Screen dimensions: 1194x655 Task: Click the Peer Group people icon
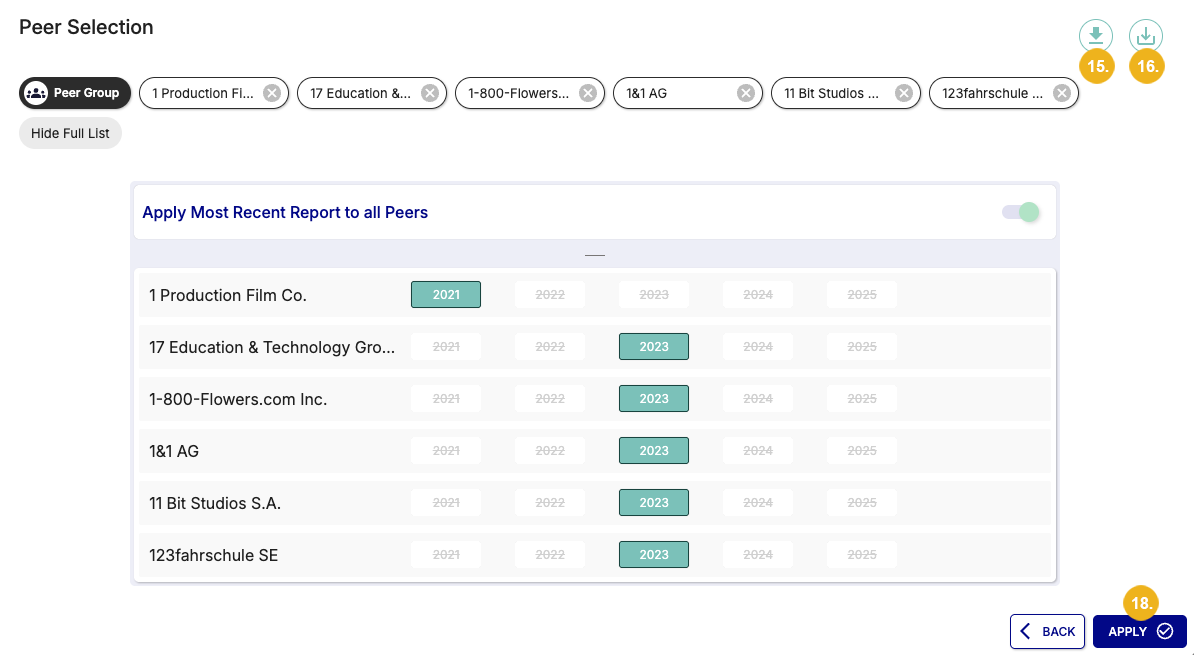coord(36,92)
